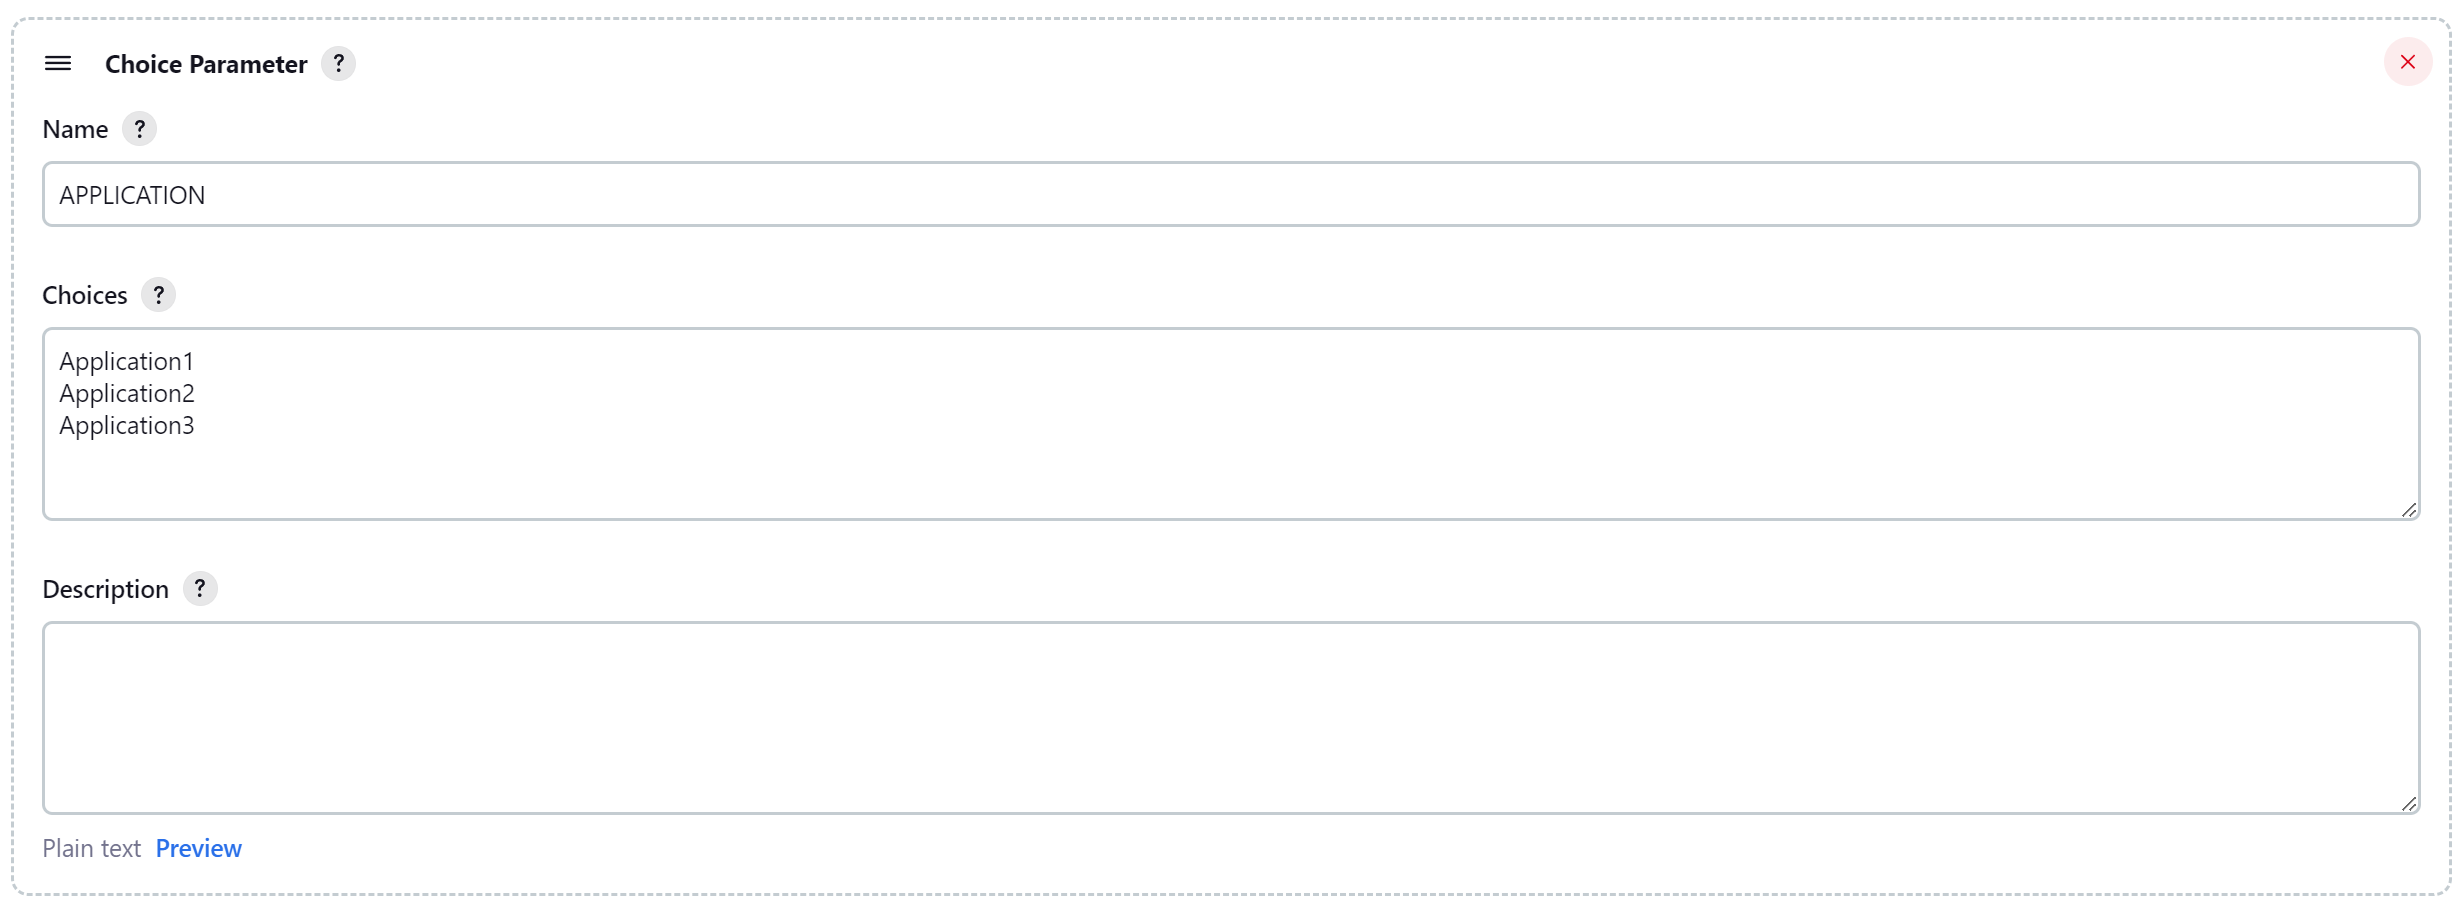2463x905 pixels.
Task: Click the drag handle beside Choice Parameter
Action: [x=58, y=64]
